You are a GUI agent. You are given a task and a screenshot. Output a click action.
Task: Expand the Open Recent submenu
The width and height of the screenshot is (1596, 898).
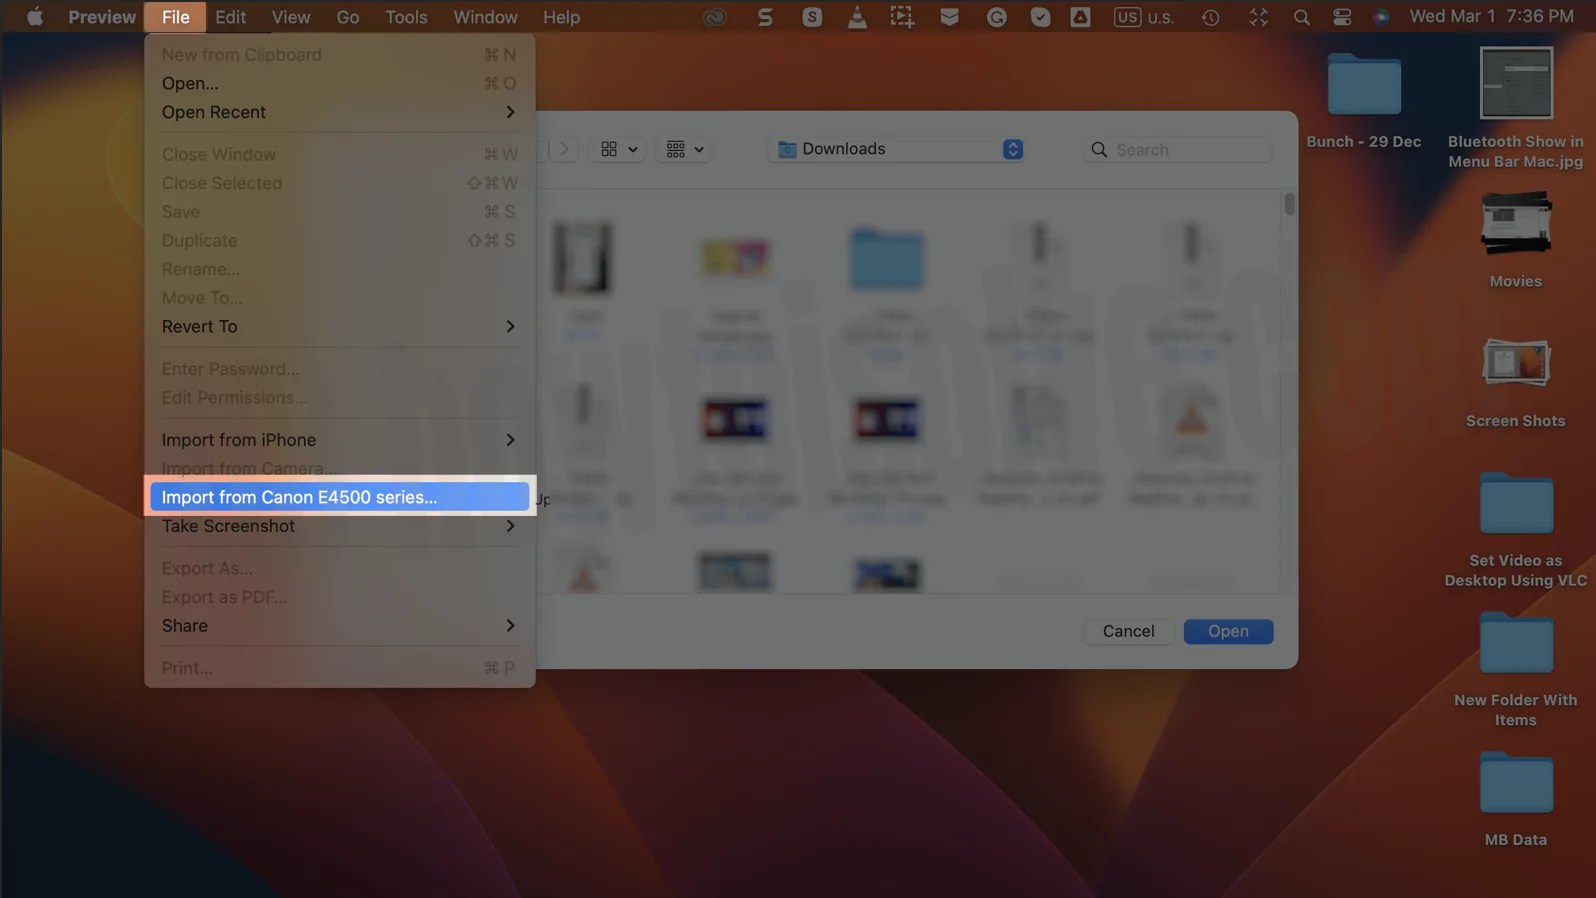click(x=339, y=112)
